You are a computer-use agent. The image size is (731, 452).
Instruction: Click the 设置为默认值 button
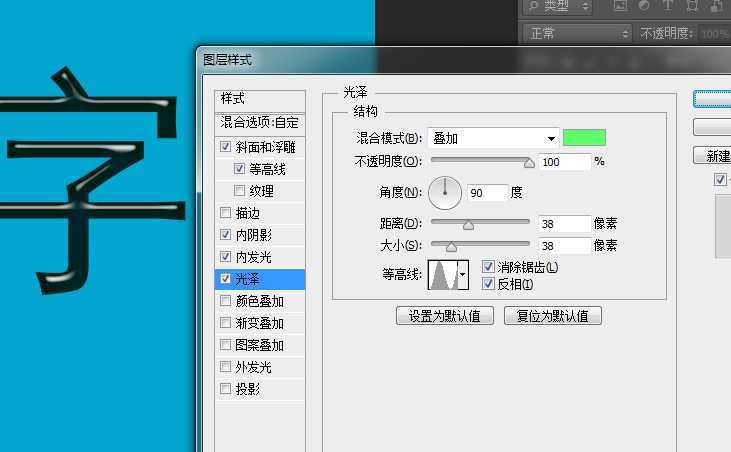[445, 316]
